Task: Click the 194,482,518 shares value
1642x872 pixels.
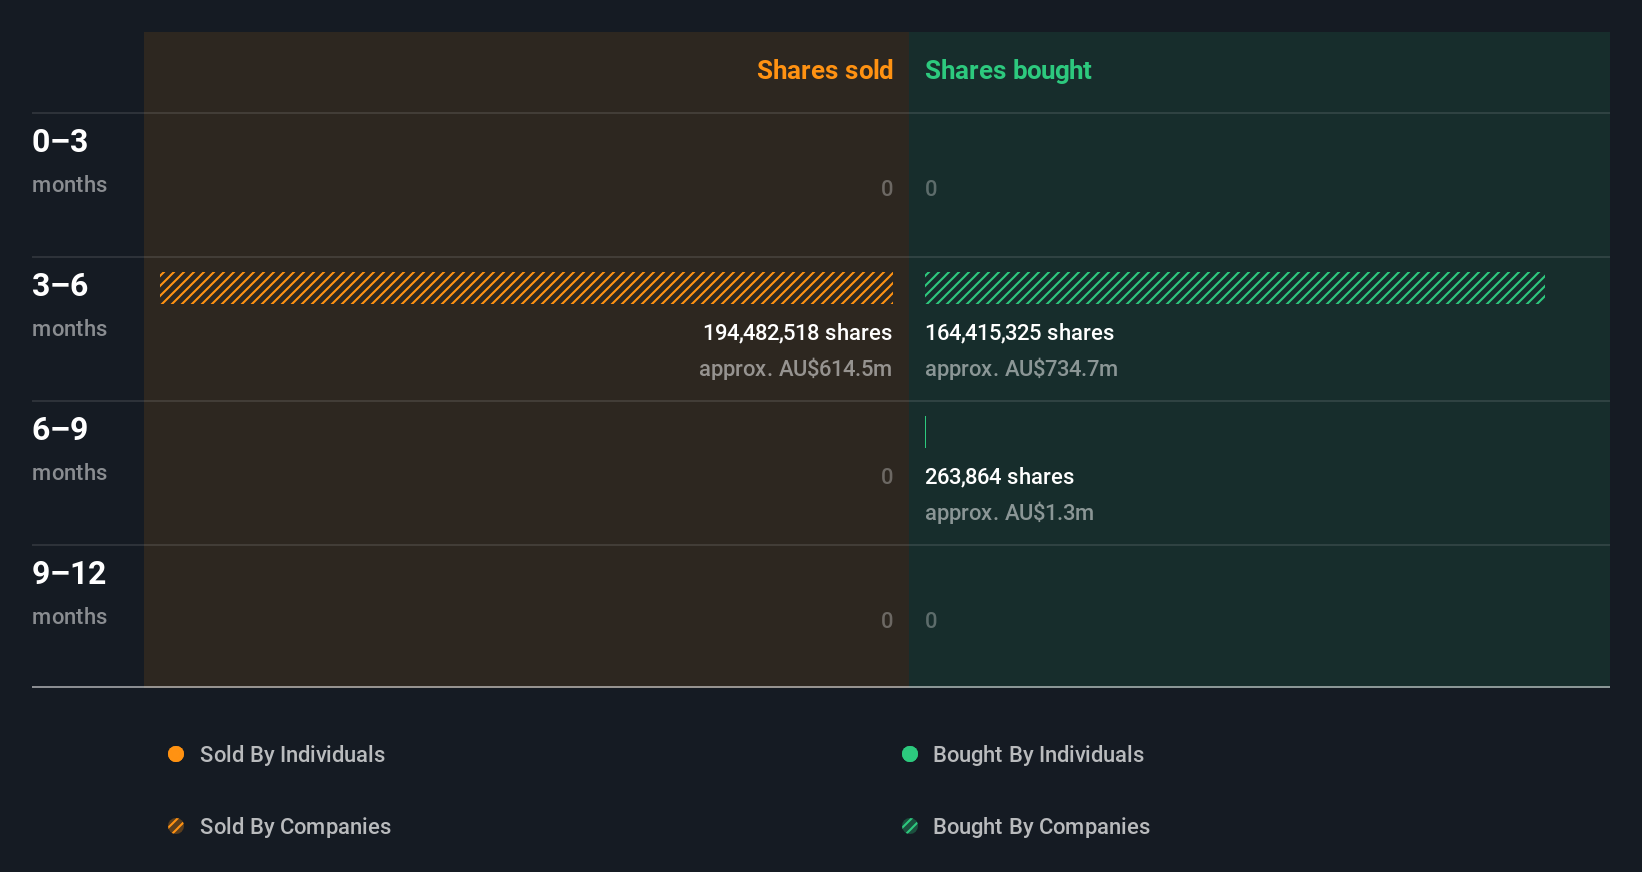Action: click(x=797, y=332)
